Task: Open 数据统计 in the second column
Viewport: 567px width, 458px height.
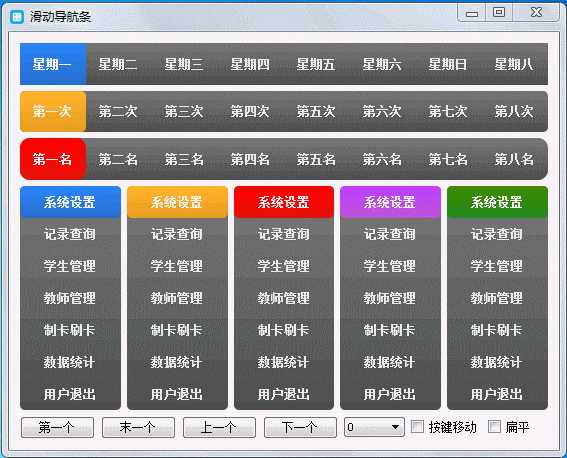Action: tap(178, 362)
